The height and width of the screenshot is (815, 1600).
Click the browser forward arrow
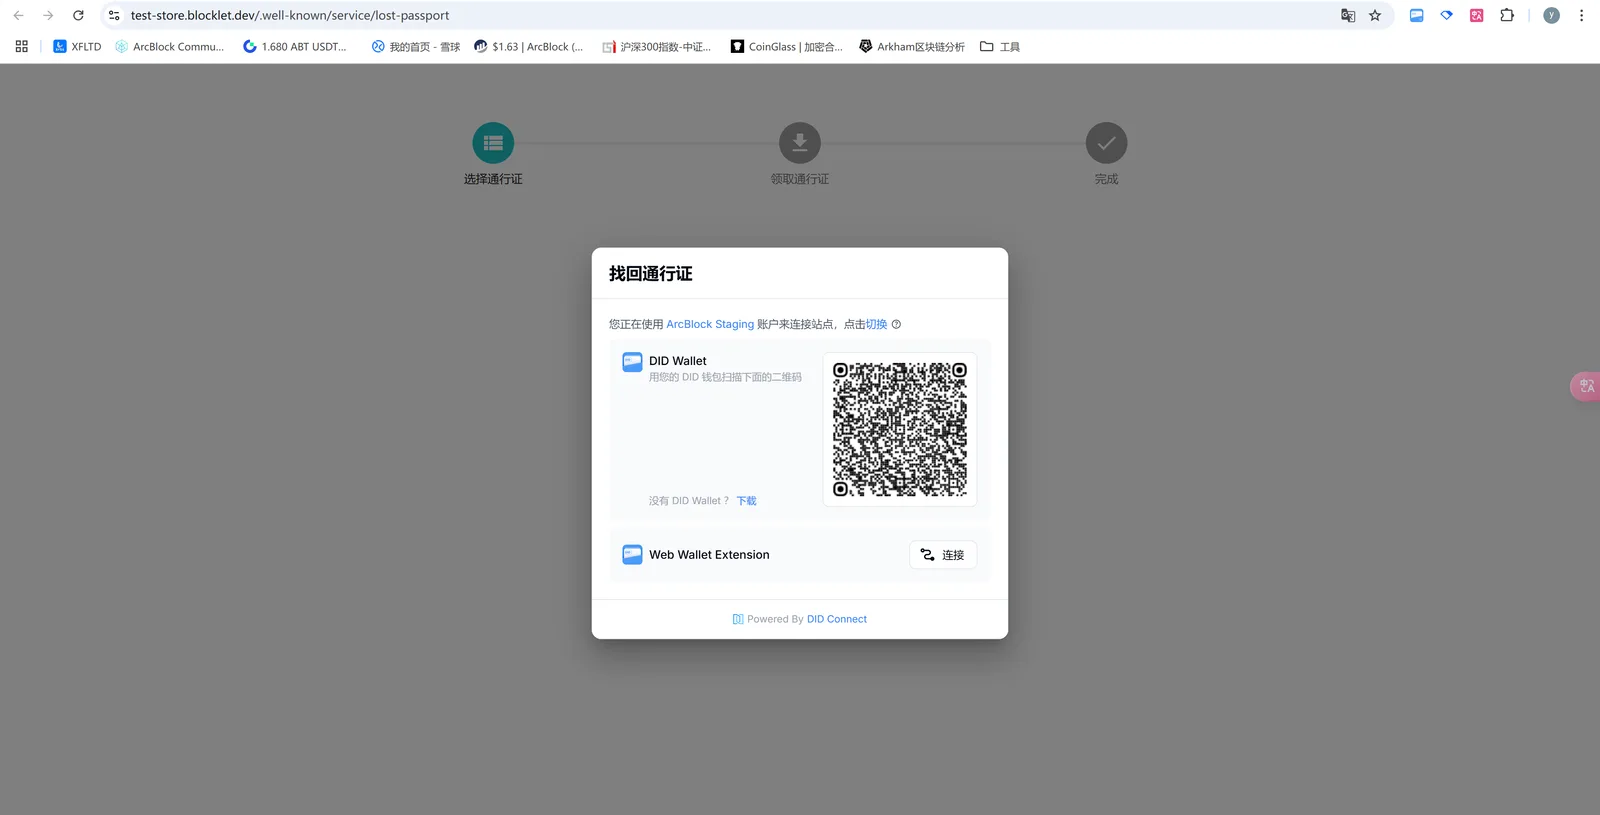(x=48, y=15)
